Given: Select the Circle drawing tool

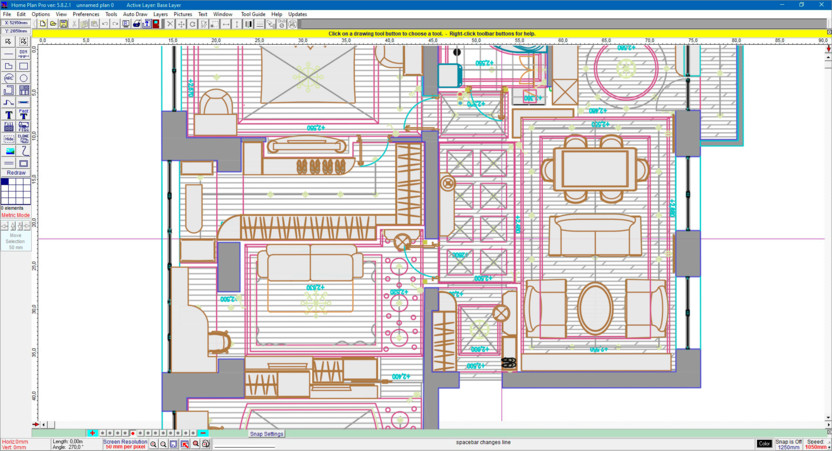Looking at the screenshot, I should [x=23, y=78].
